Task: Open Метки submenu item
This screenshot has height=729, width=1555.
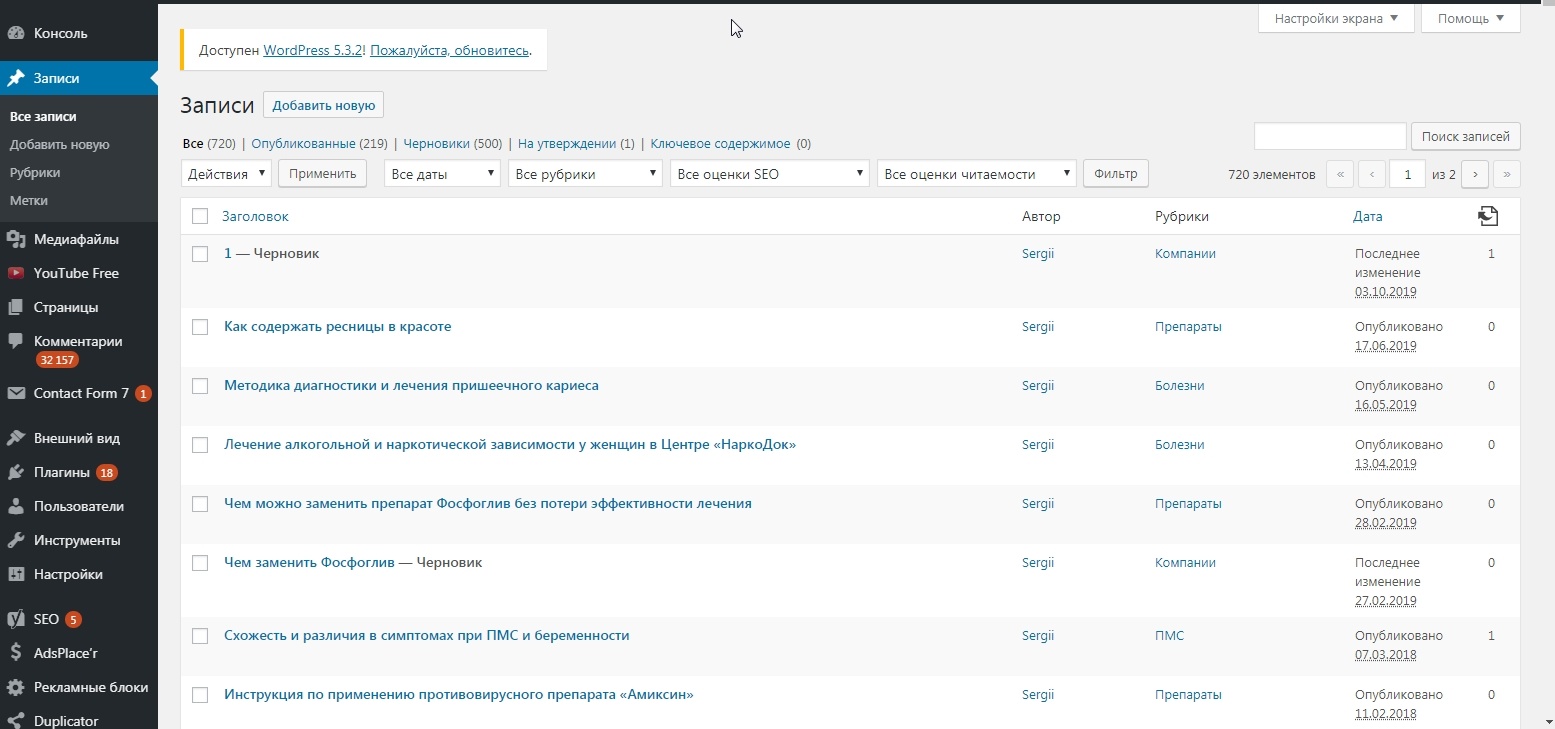Action: [x=29, y=201]
